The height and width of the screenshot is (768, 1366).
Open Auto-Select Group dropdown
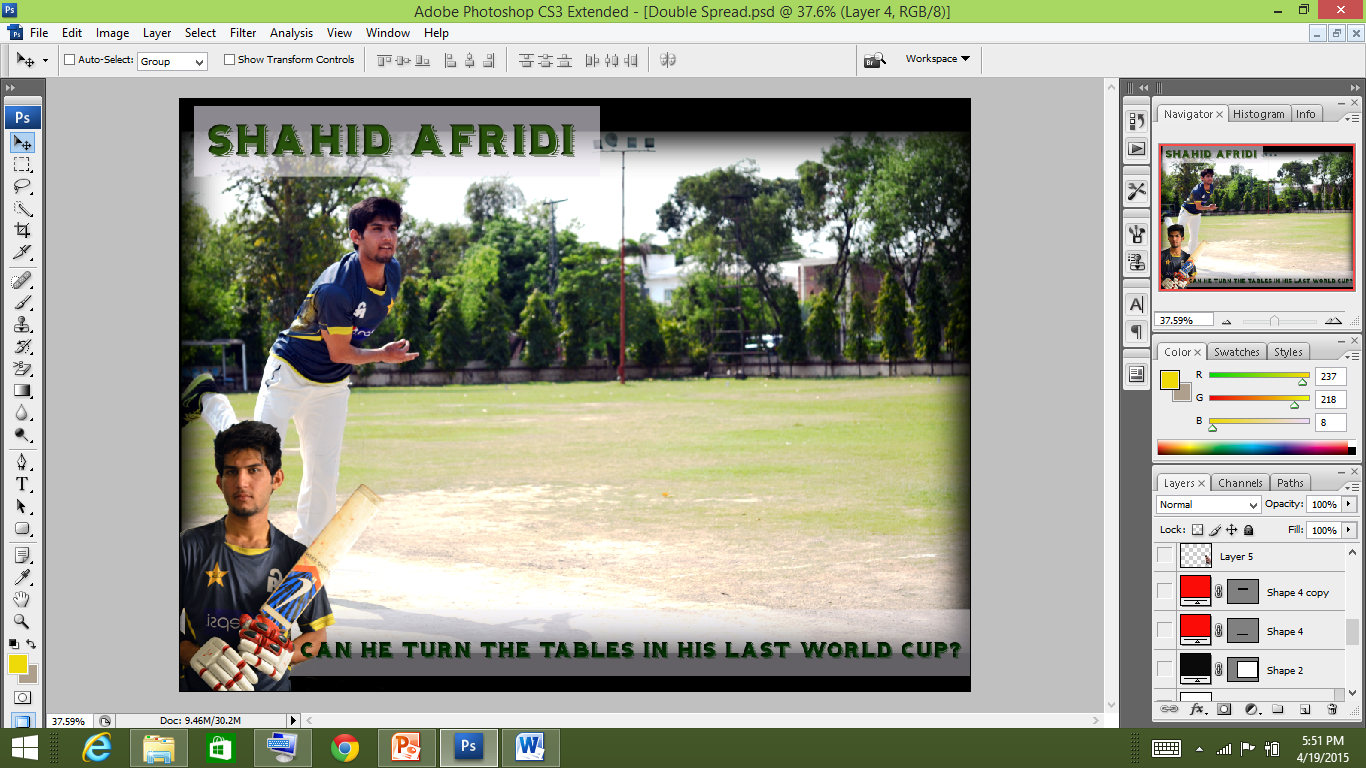pos(172,61)
